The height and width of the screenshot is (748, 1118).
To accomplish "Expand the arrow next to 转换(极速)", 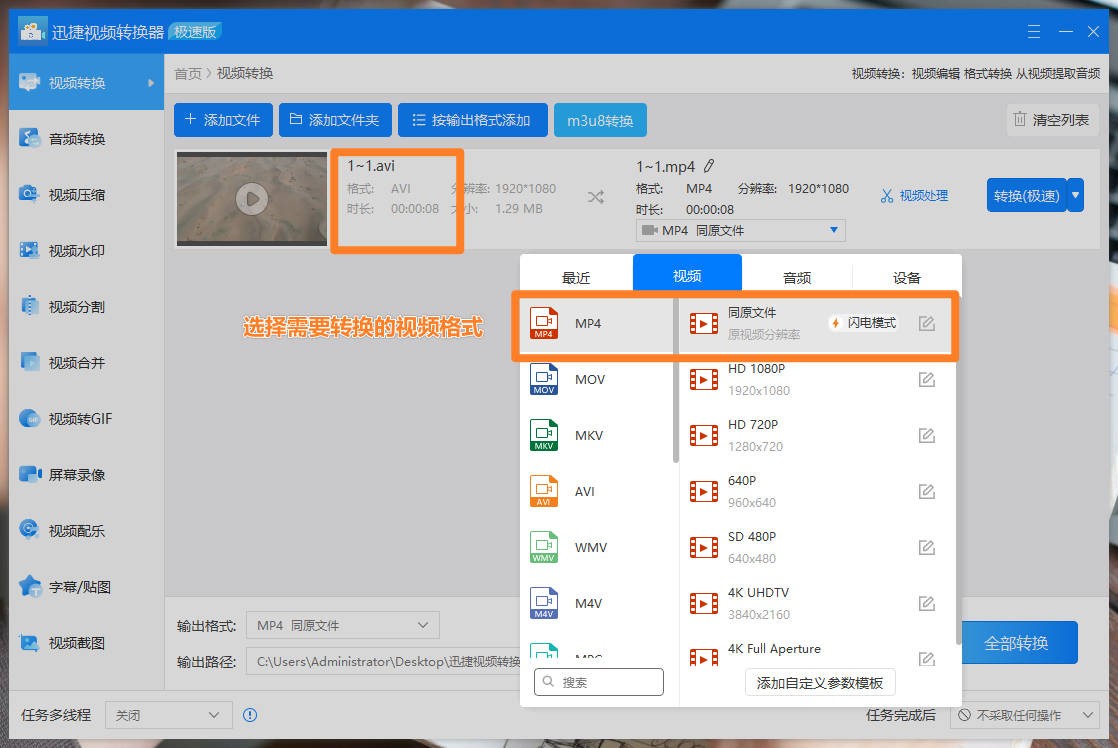I will (x=1076, y=195).
